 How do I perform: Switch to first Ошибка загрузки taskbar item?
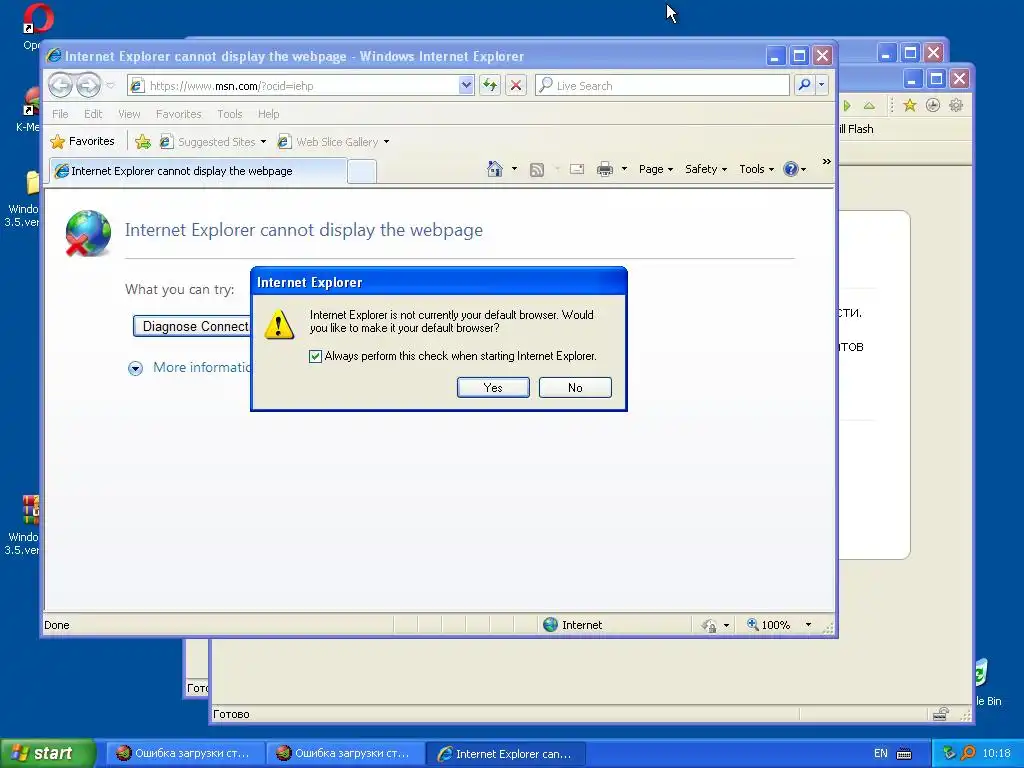pyautogui.click(x=185, y=754)
